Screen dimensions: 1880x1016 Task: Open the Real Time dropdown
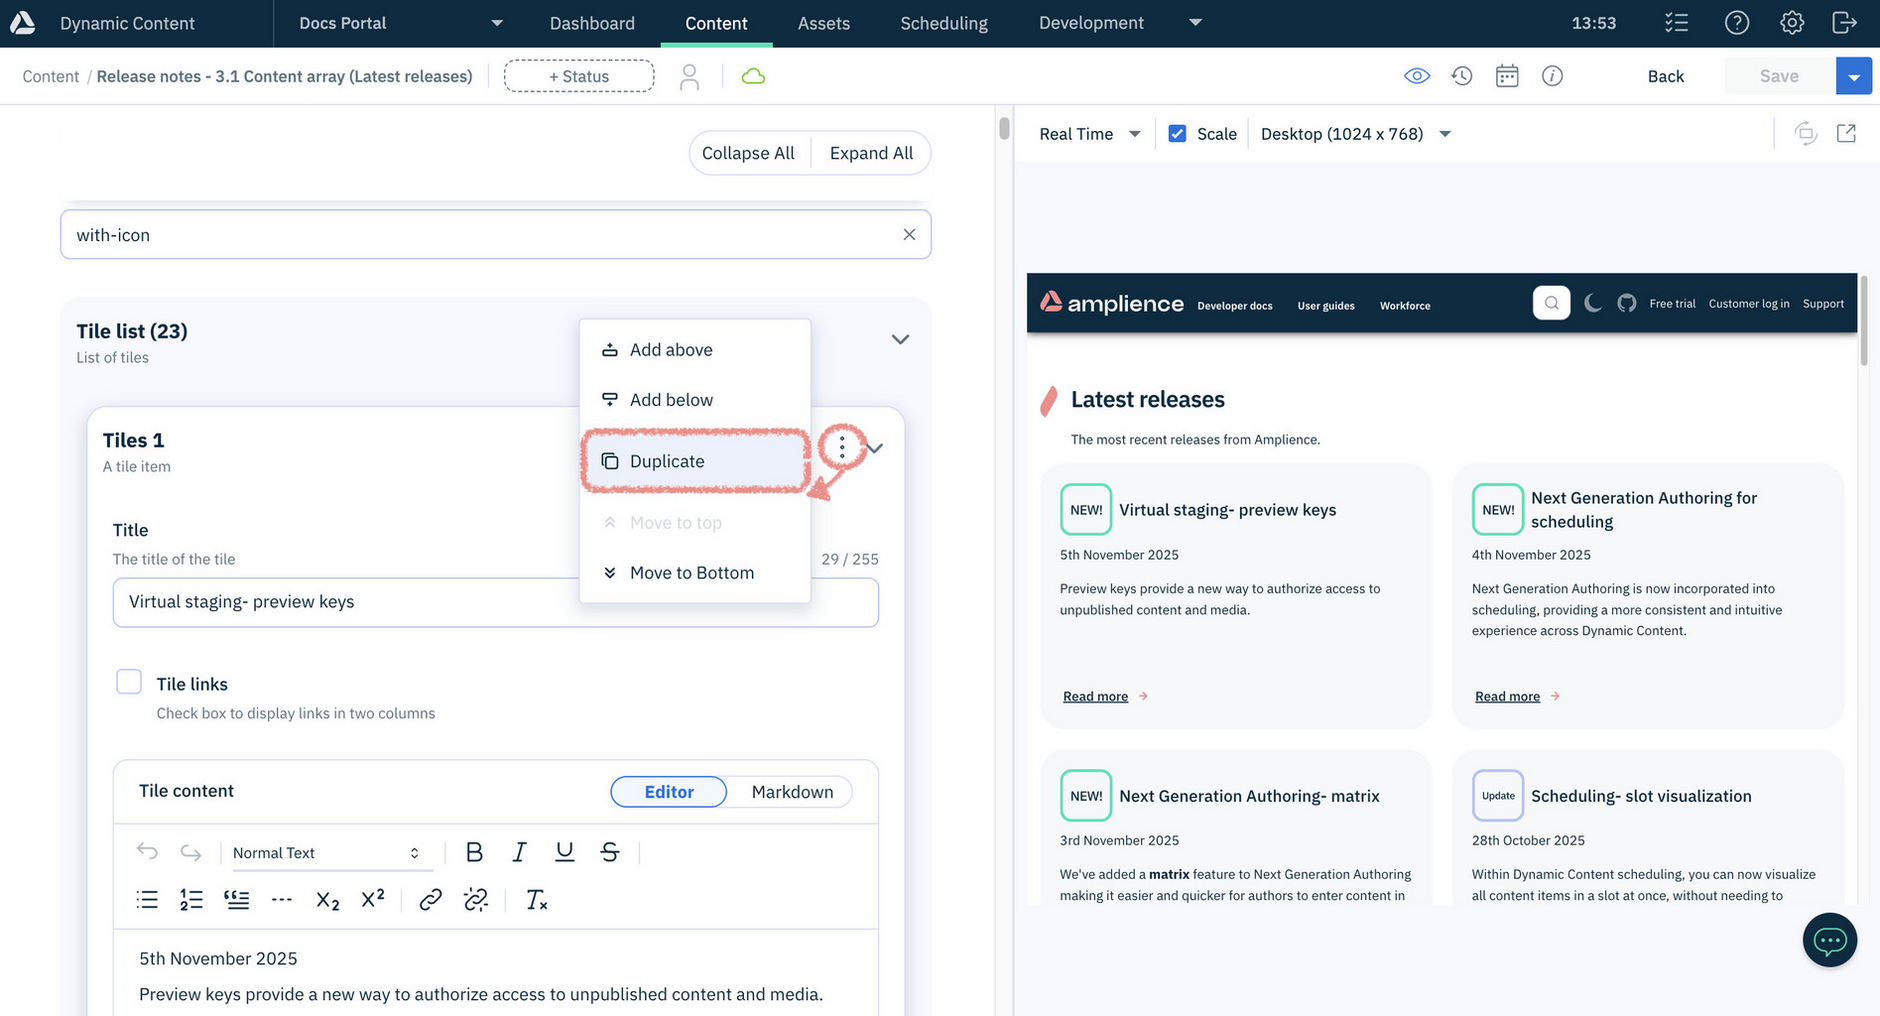1087,133
